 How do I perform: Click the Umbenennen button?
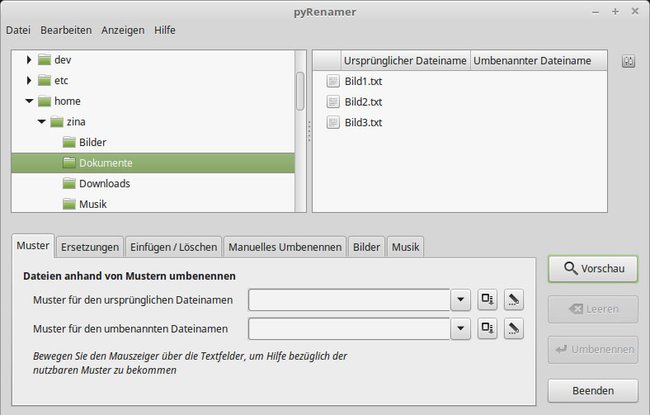click(593, 349)
